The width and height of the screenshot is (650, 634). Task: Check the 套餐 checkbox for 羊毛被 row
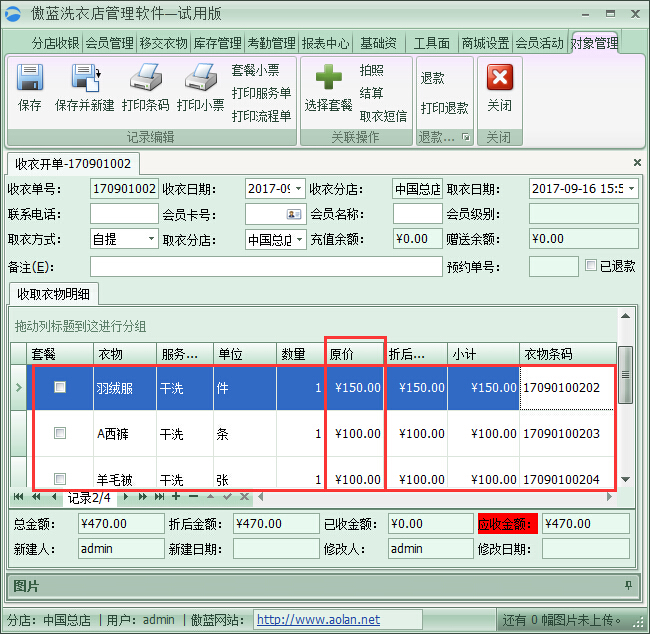pyautogui.click(x=60, y=479)
